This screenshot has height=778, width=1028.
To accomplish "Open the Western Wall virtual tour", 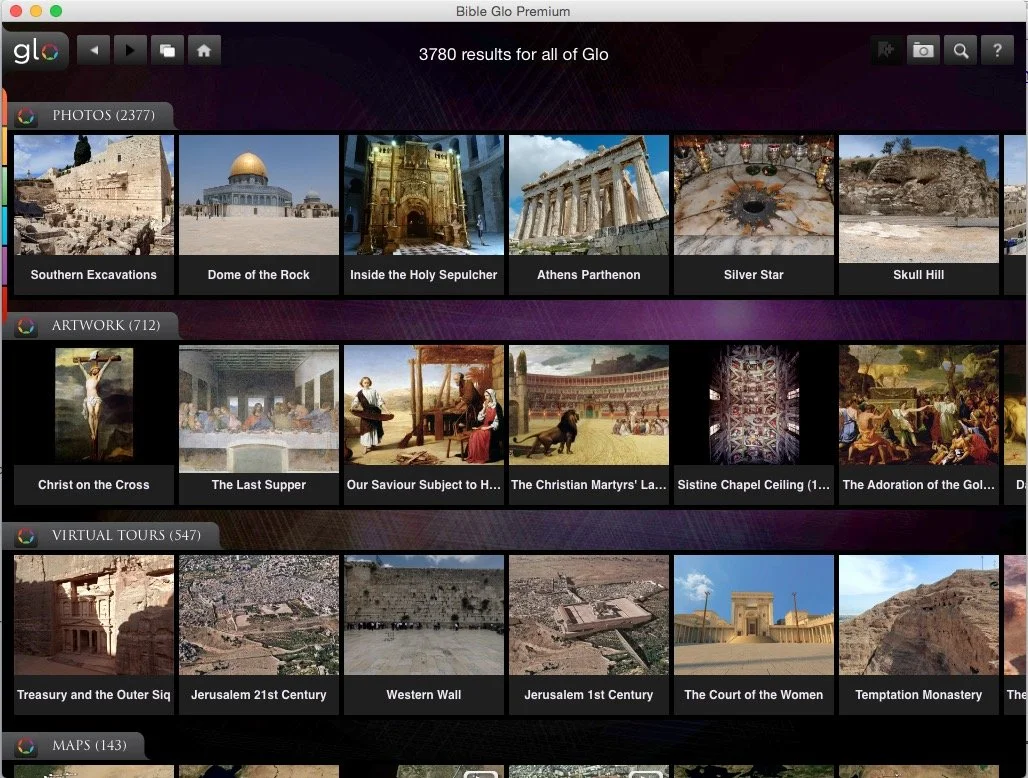I will pos(424,634).
